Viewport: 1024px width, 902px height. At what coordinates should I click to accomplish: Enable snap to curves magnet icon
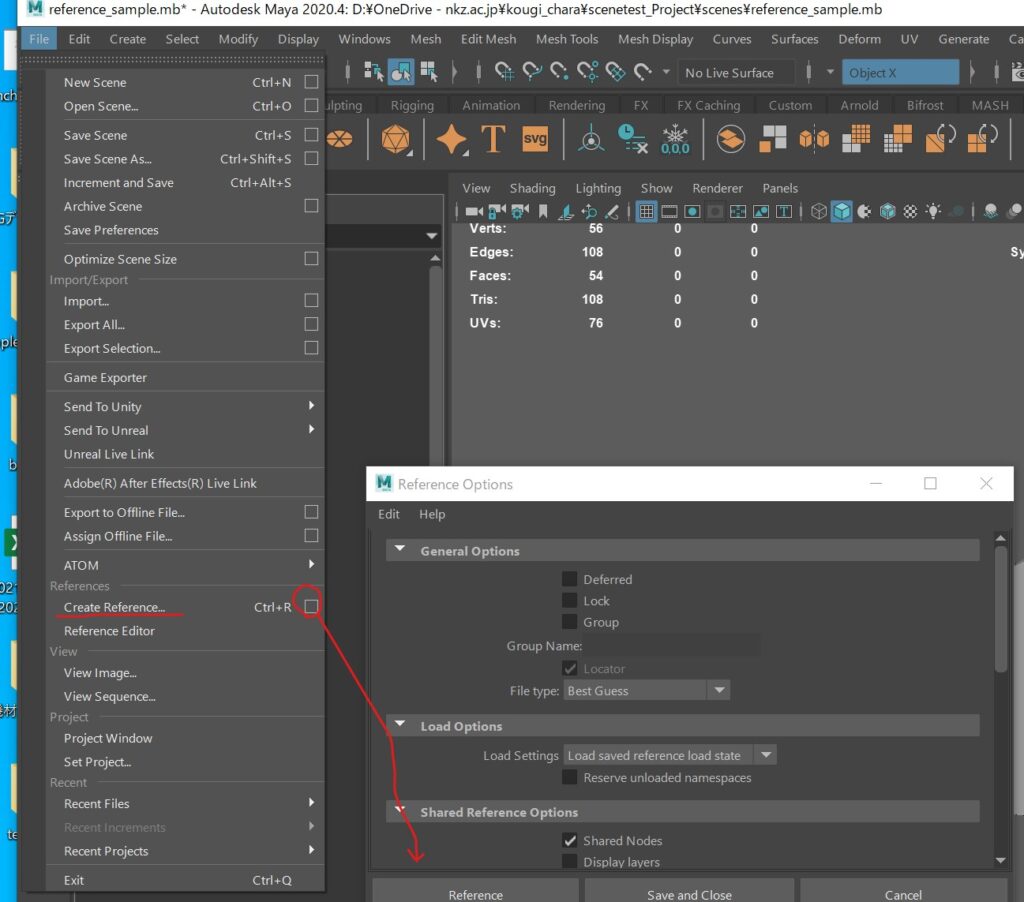[532, 72]
